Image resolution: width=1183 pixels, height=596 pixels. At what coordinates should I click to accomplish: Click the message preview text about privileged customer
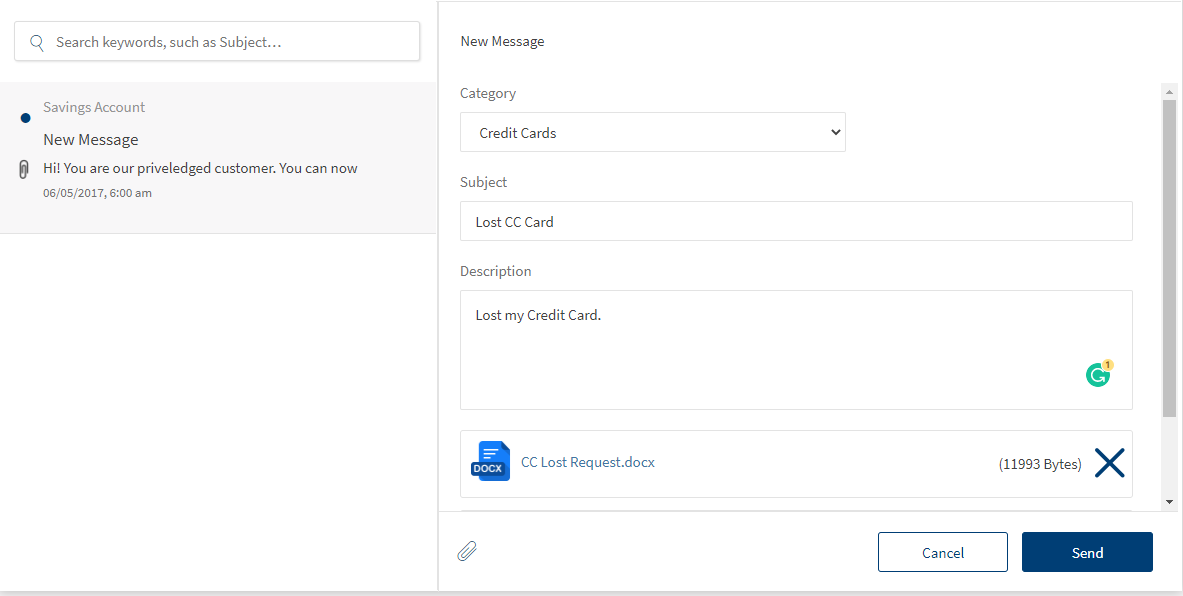[200, 168]
